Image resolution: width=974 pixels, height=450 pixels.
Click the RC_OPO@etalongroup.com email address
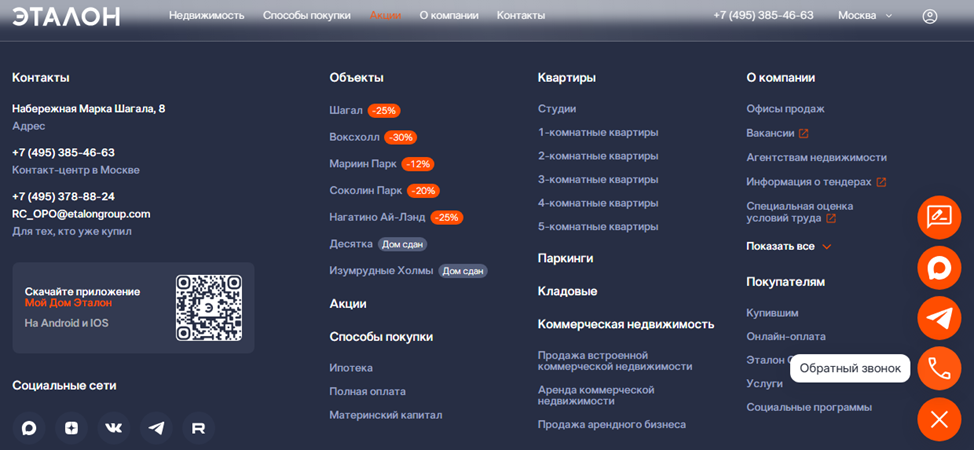point(81,214)
